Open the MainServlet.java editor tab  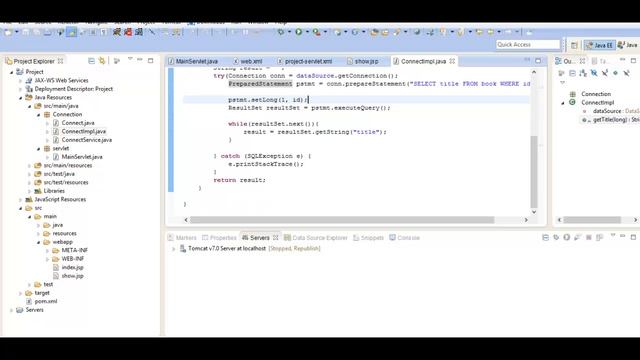[193, 61]
